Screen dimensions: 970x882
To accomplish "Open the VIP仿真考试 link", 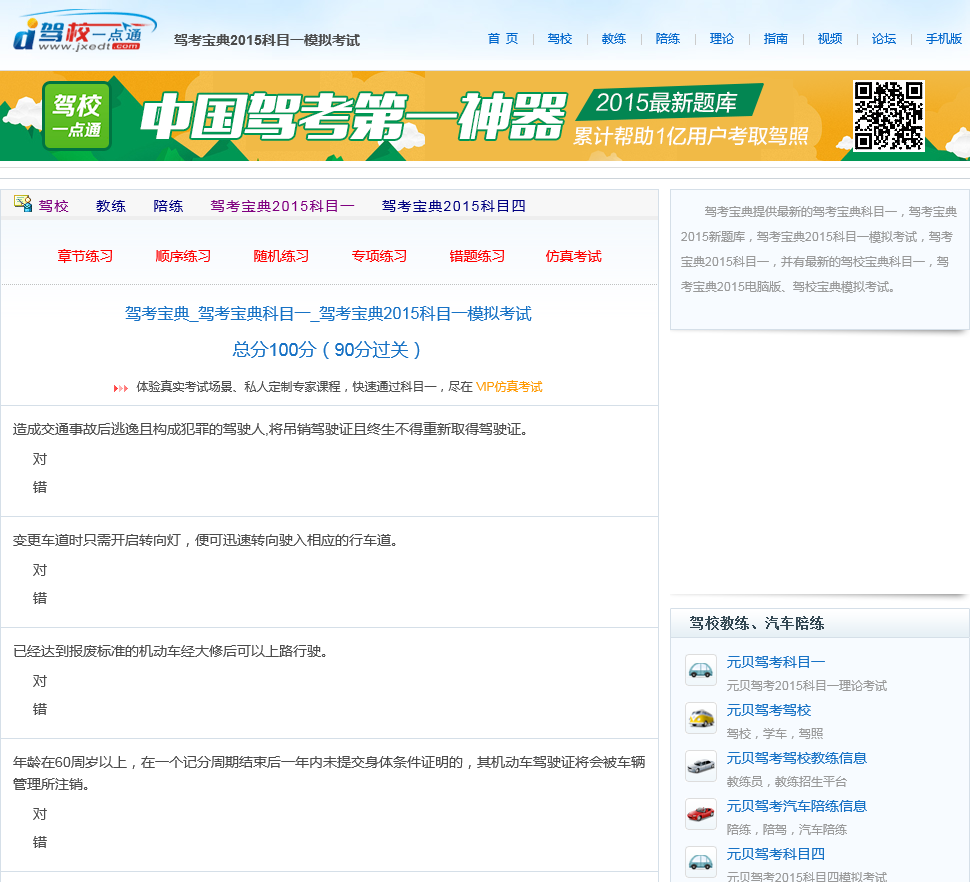I will pyautogui.click(x=509, y=387).
